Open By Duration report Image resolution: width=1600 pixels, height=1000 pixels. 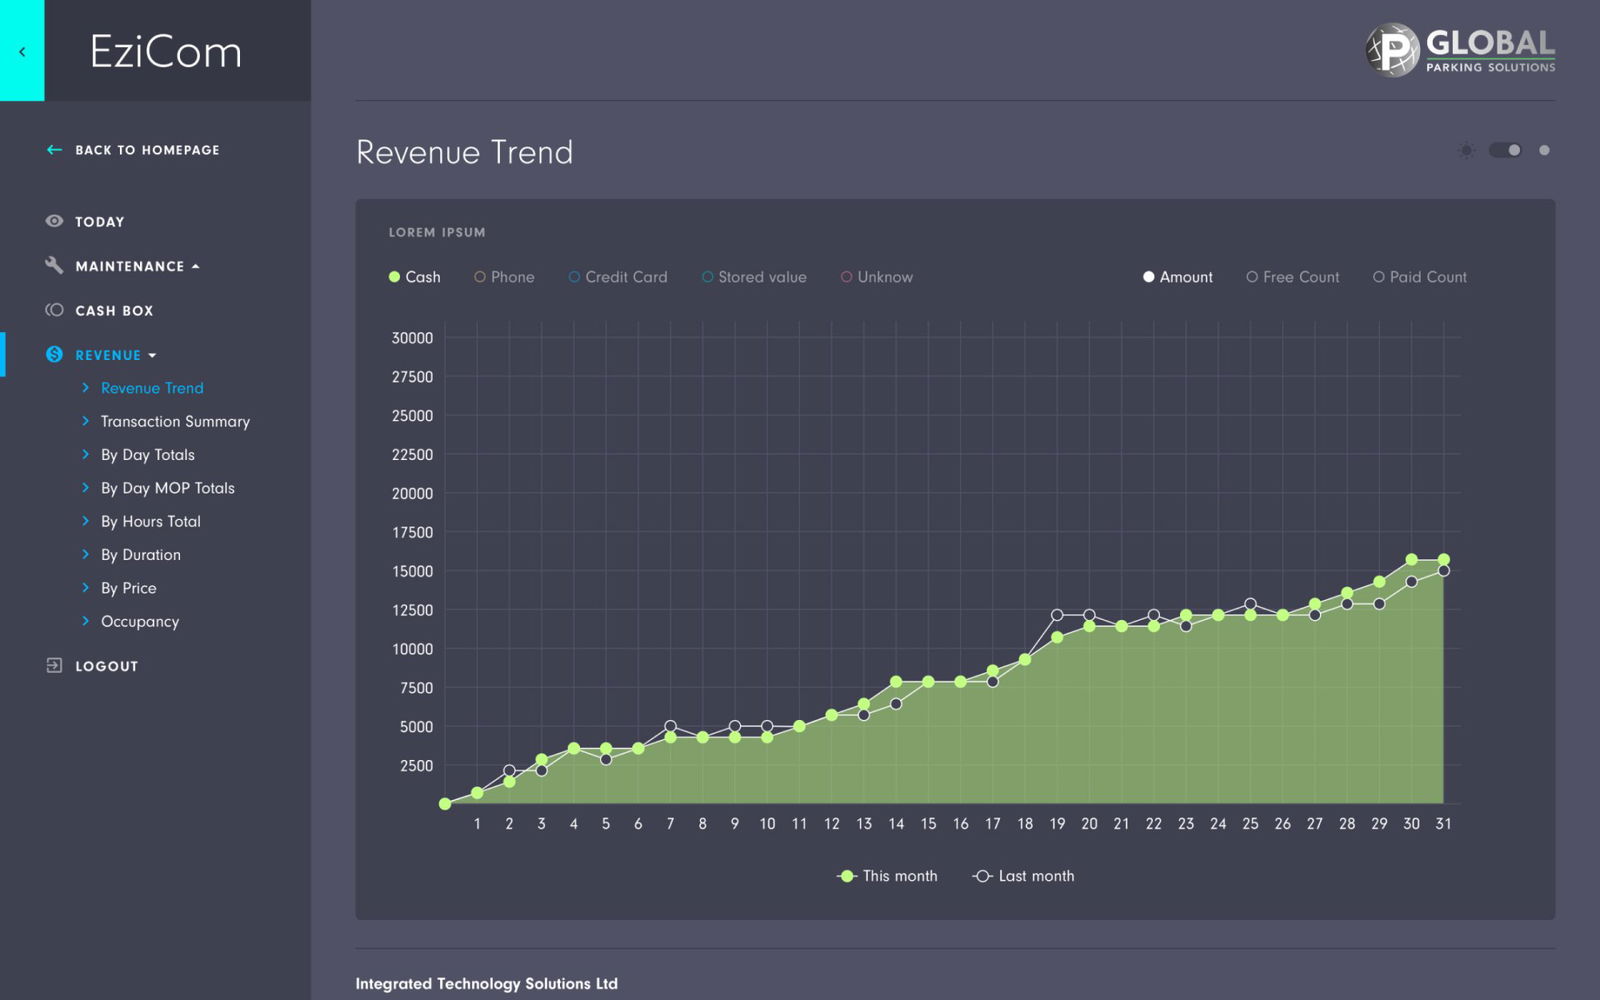coord(141,555)
